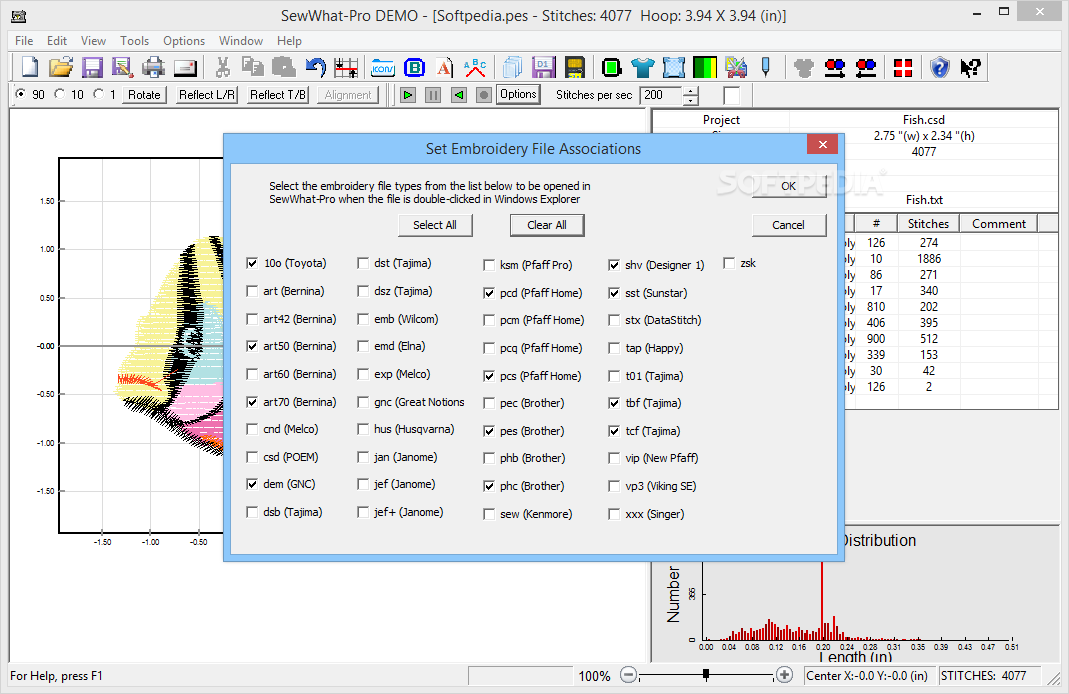Zoom out with the minus button
Viewport: 1069px width, 694px height.
[x=629, y=675]
